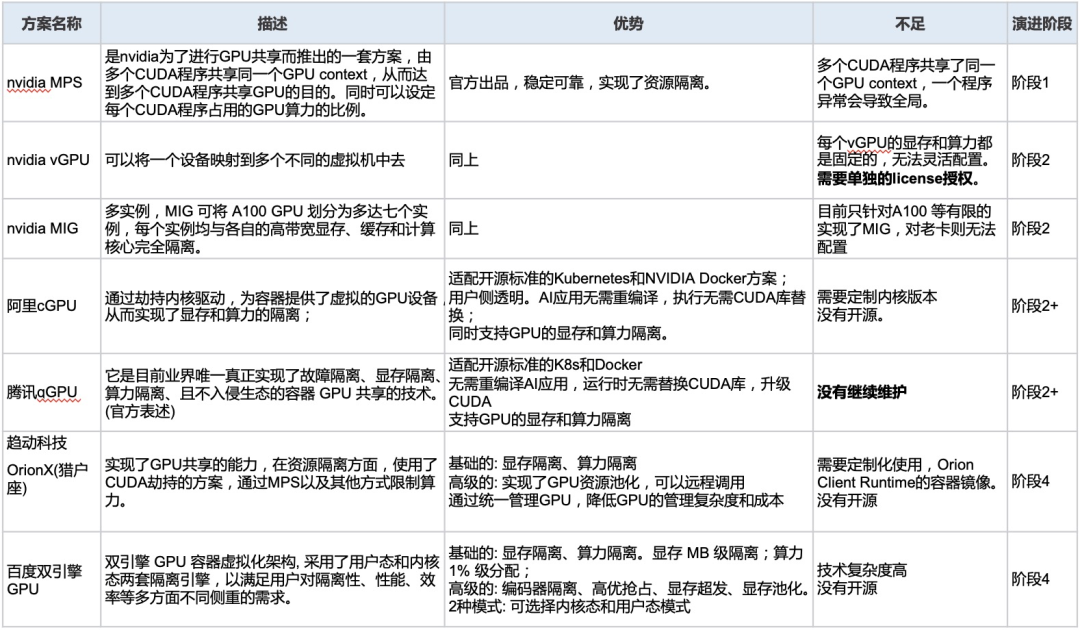Click 阶段2+ in the 阿里cGPU row

point(1035,306)
